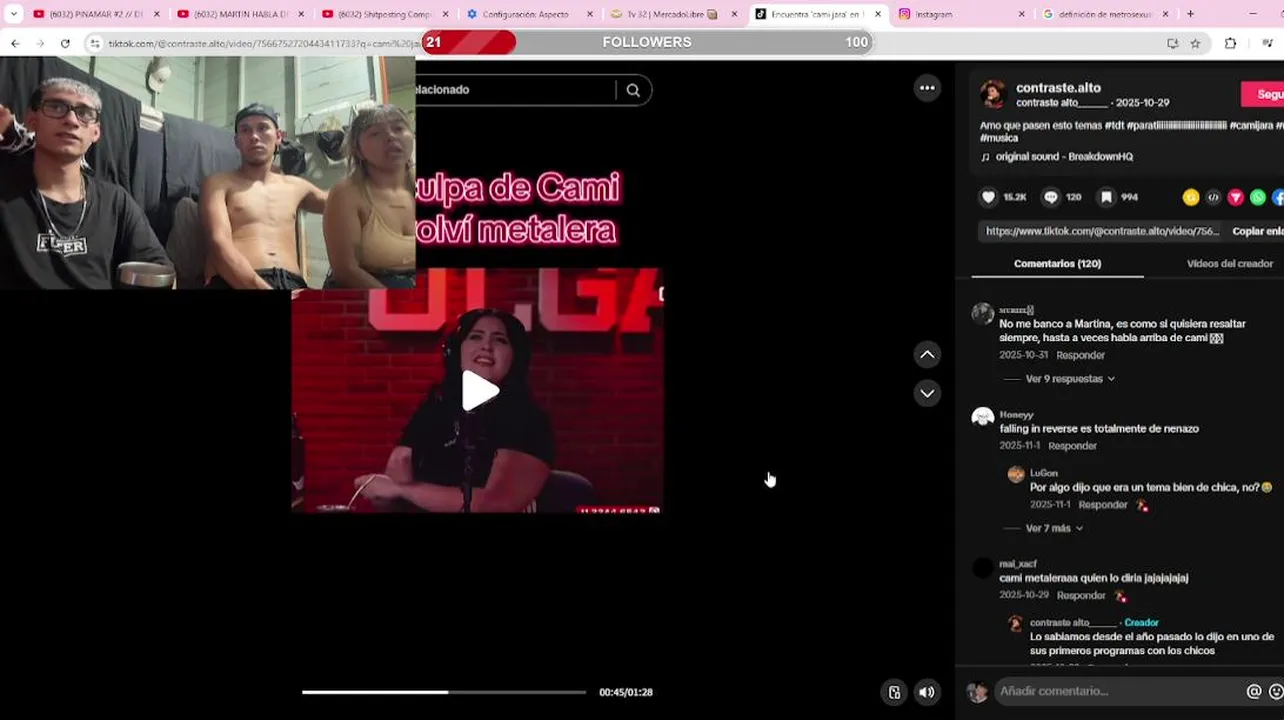Click the install app icon in address bar
This screenshot has height=720, width=1284.
point(1172,43)
